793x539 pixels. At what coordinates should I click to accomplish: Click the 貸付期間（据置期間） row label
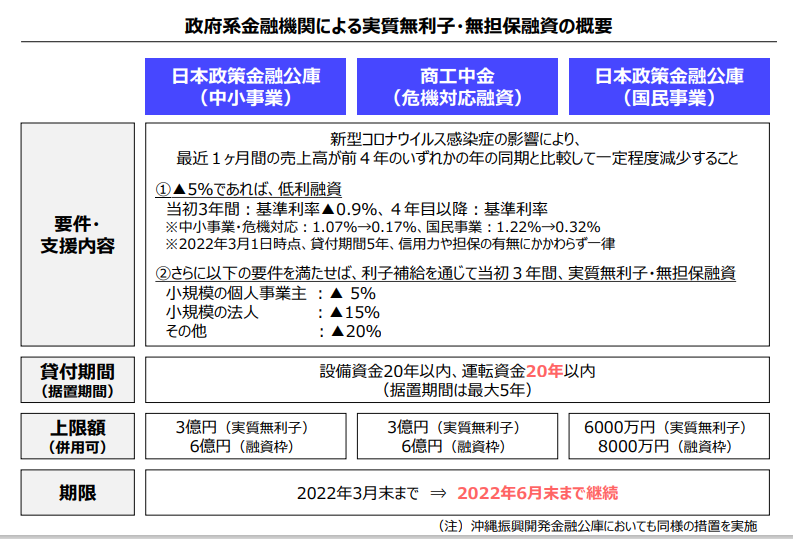[77, 380]
